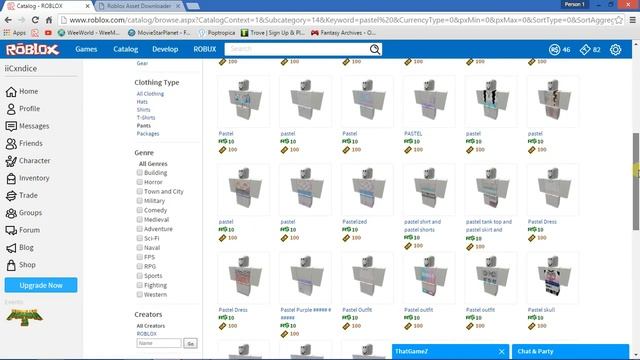640x360 pixels.
Task: Click the search magnifier icon
Action: 375,49
